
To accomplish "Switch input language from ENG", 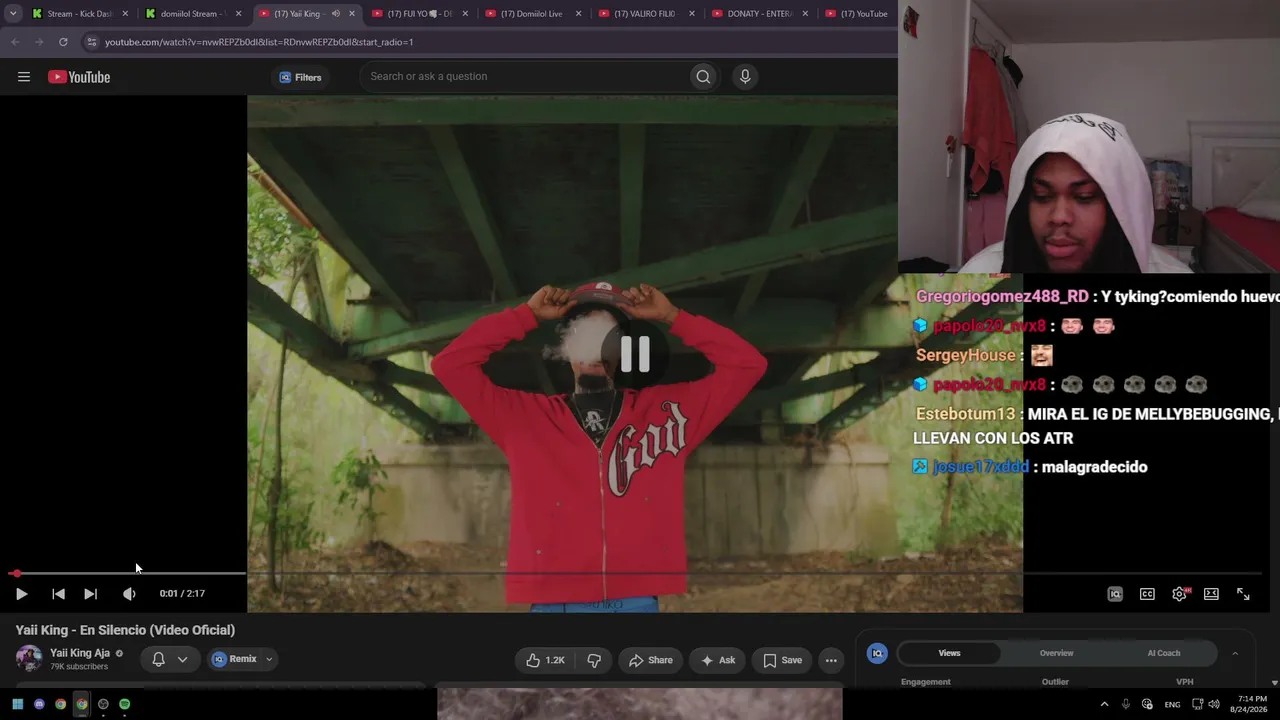I will tap(1172, 704).
